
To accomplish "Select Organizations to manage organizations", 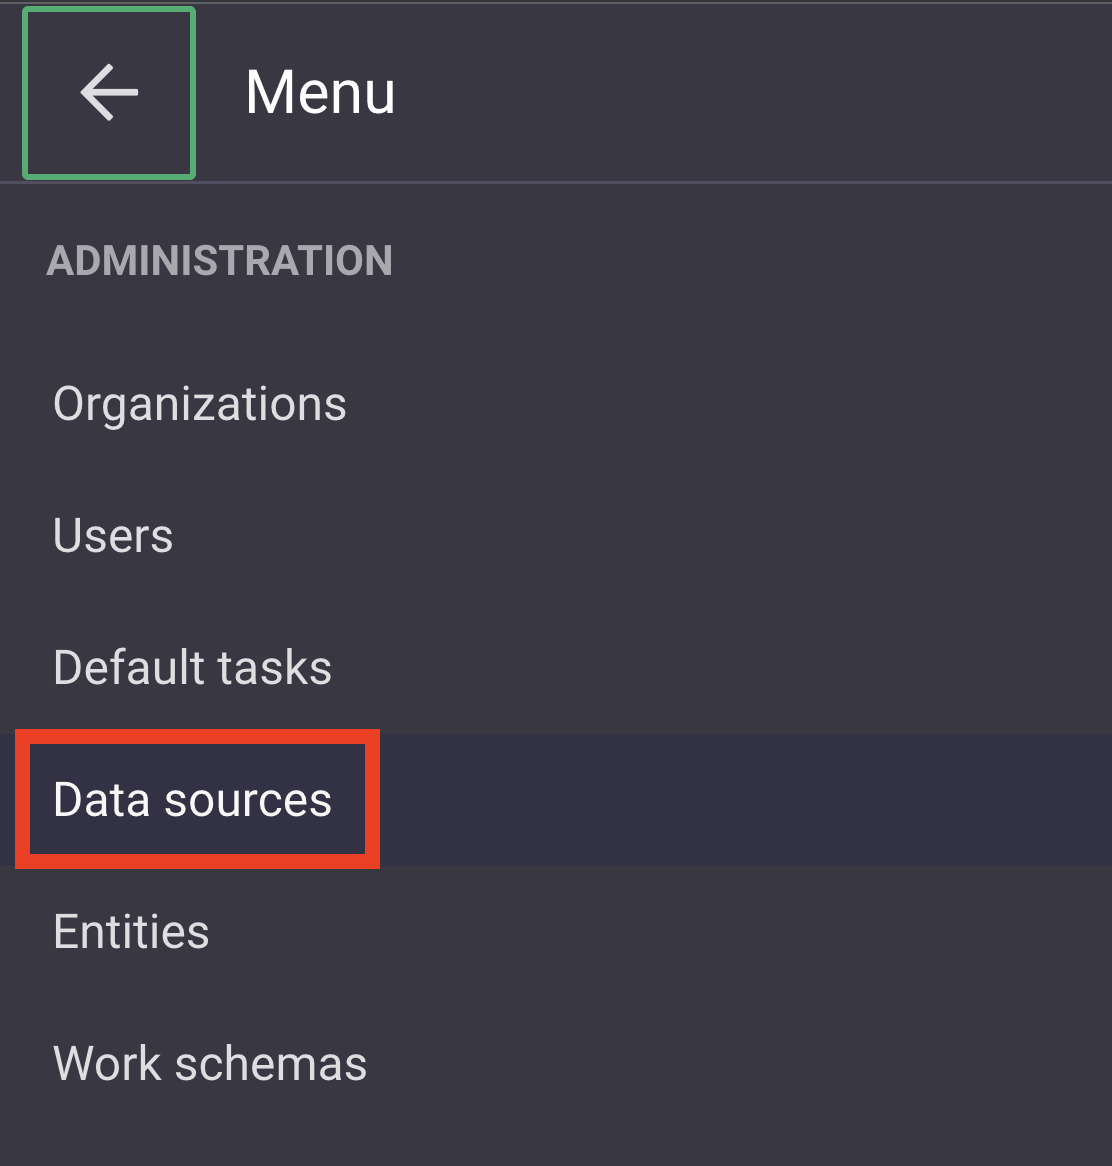I will pyautogui.click(x=200, y=404).
